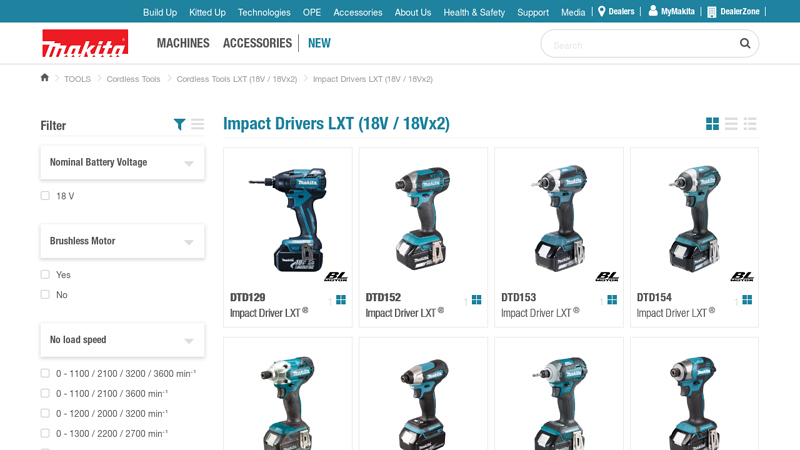Open the DTD153 product image
Viewport: 800px width, 450px height.
click(x=559, y=218)
